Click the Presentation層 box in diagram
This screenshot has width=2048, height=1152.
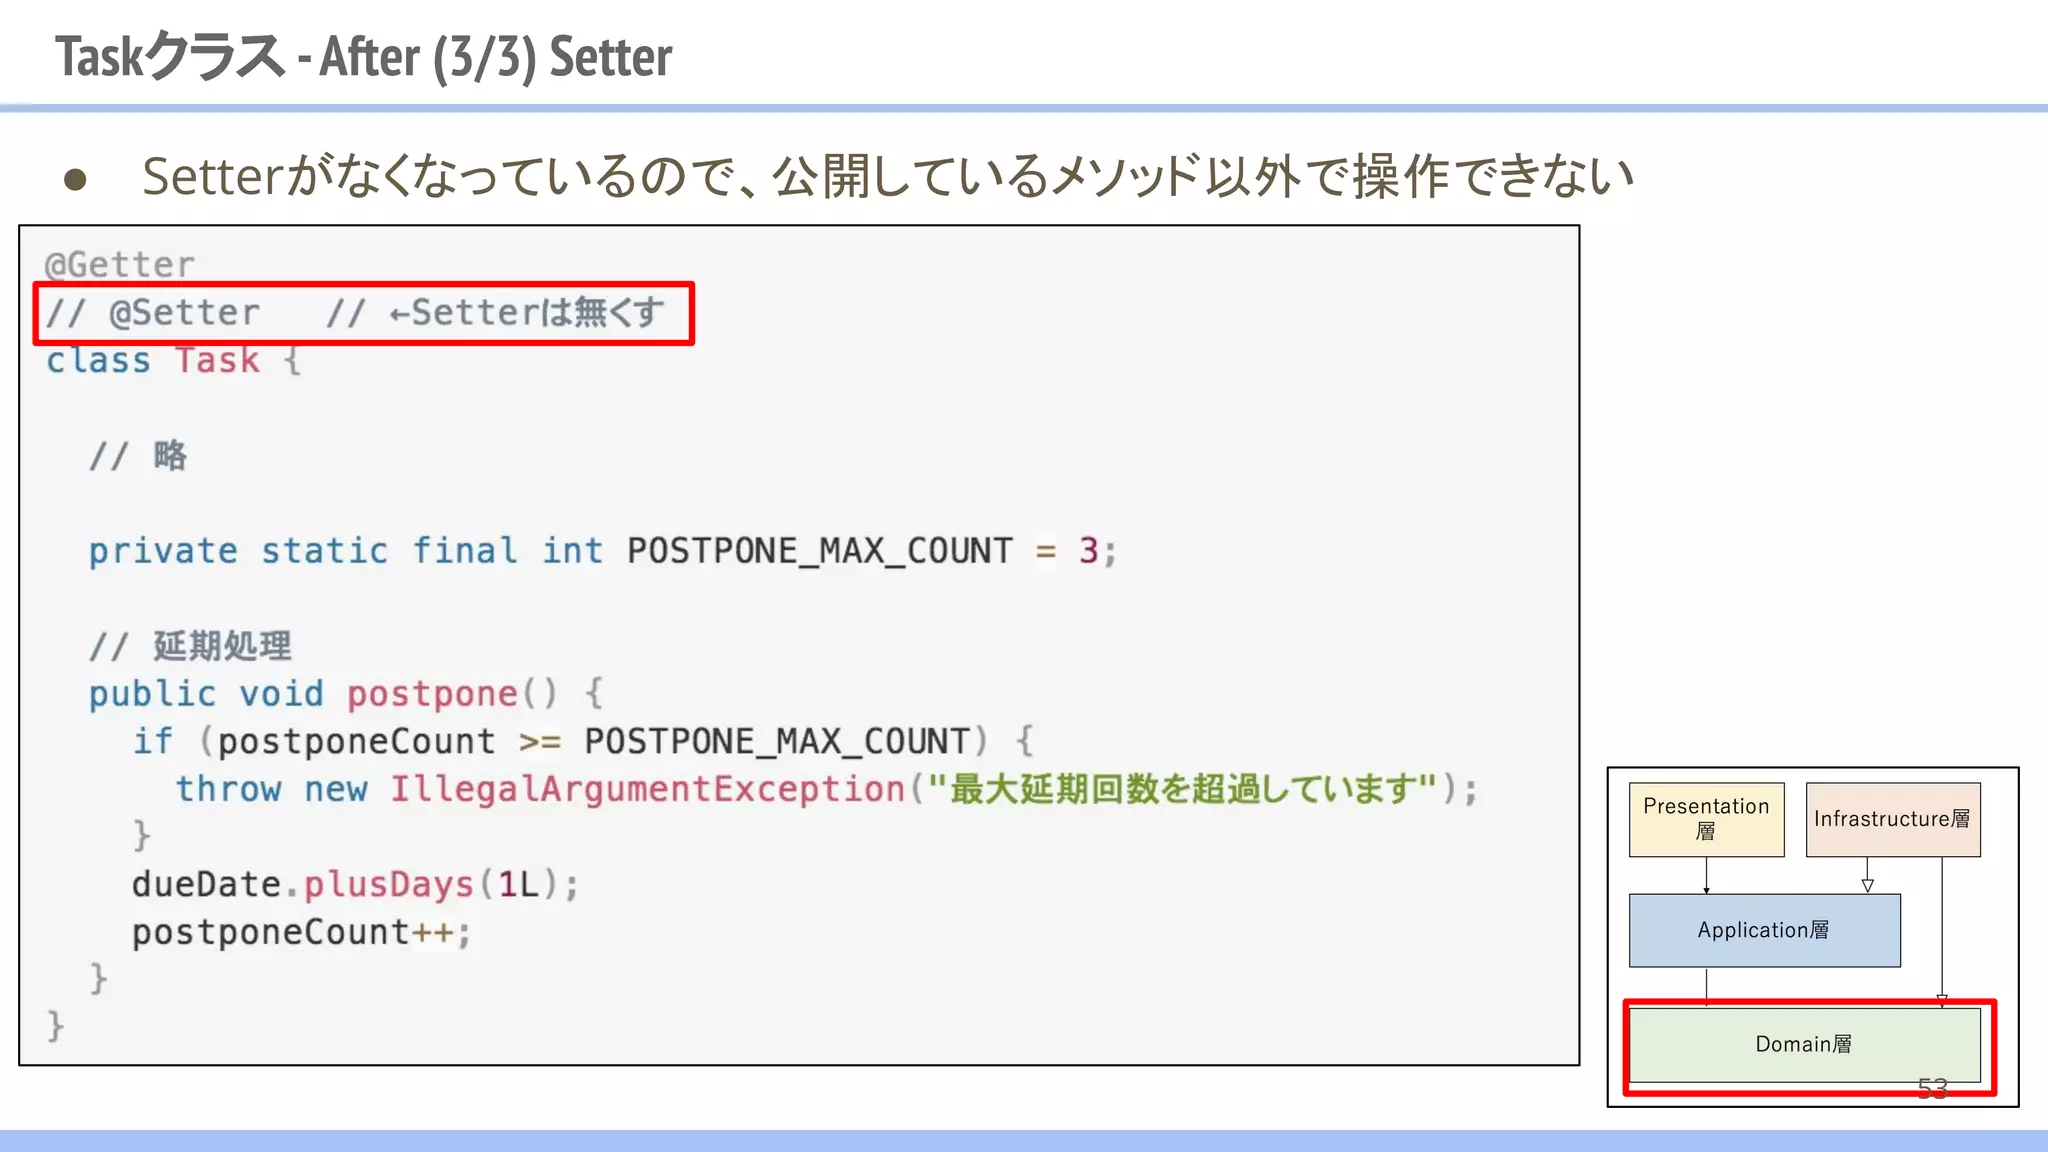[x=1706, y=819]
